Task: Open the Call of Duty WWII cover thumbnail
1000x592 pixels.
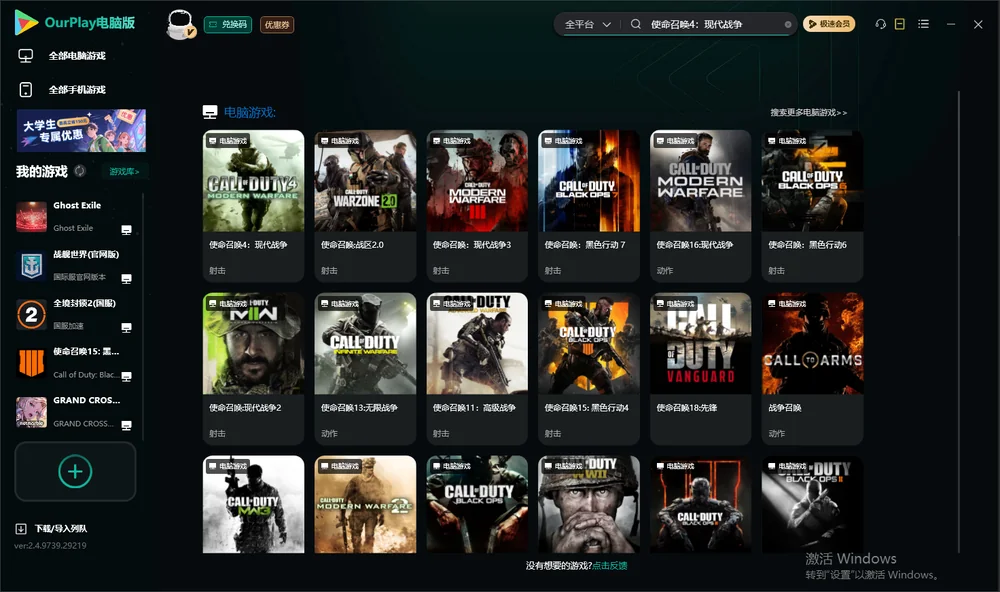Action: point(589,504)
